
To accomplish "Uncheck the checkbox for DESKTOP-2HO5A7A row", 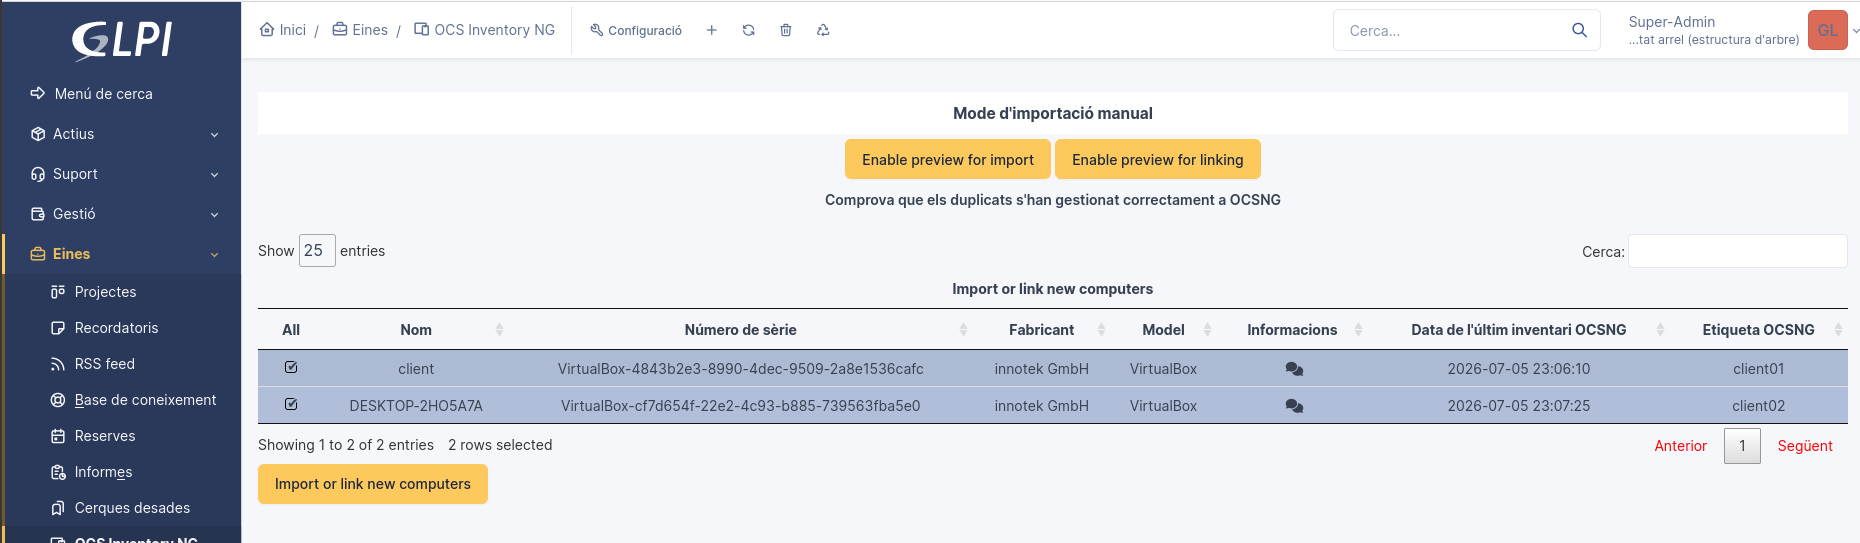I will (x=291, y=405).
